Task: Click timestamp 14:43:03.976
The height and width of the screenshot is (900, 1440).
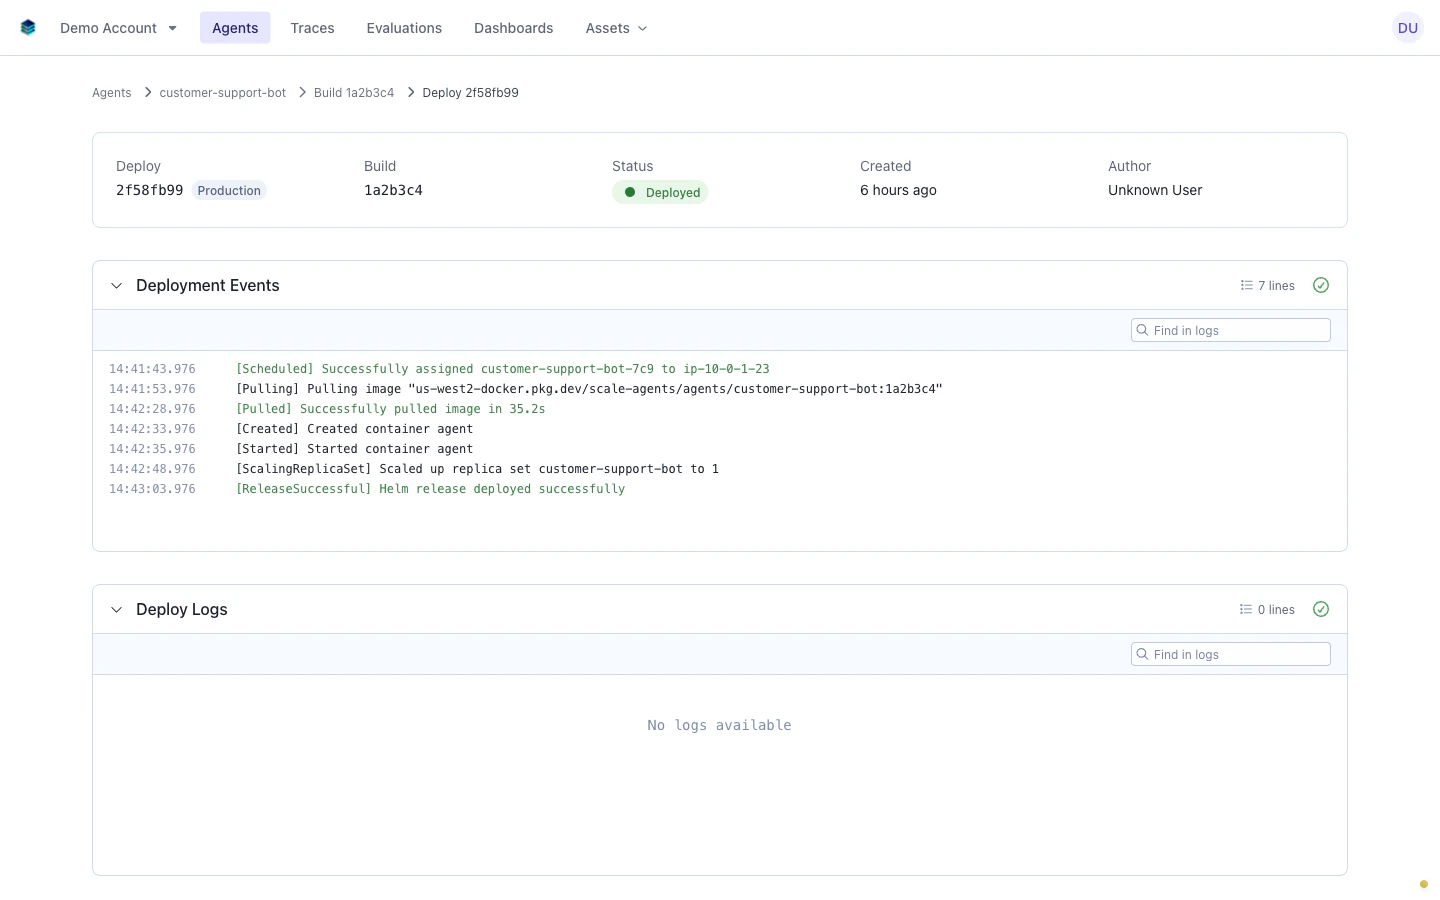Action: point(152,489)
